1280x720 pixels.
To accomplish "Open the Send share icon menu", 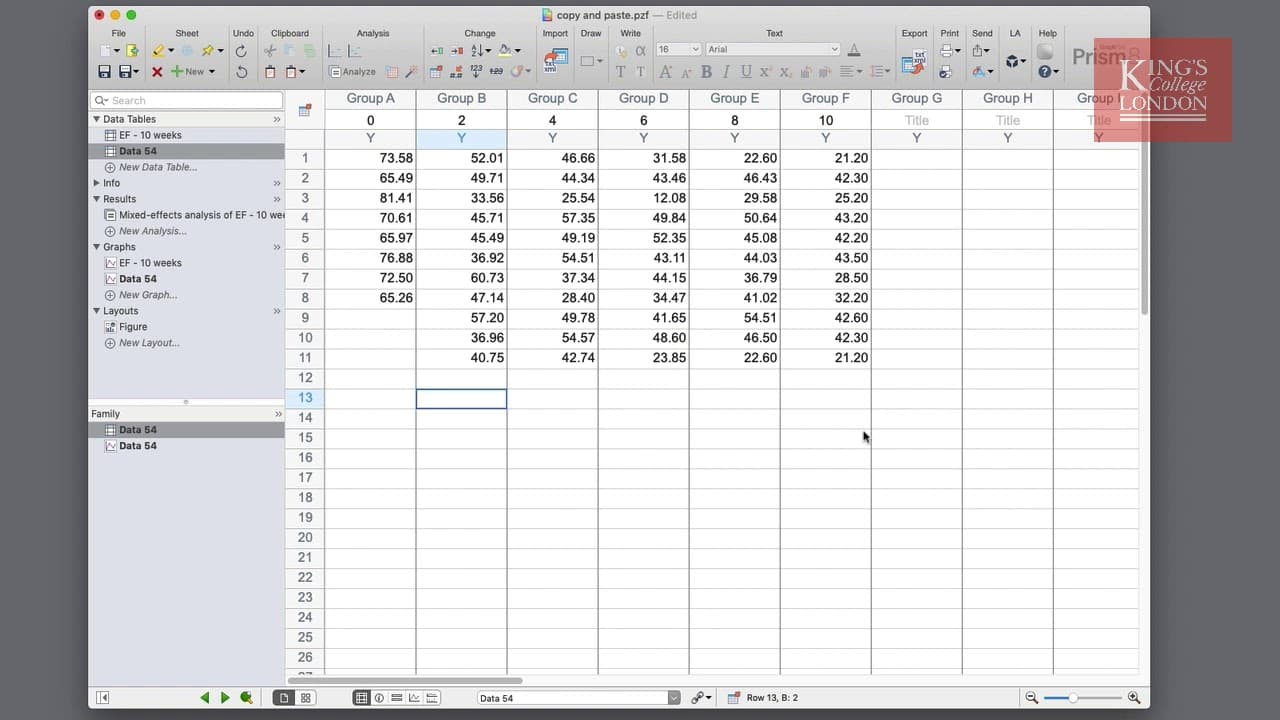I will 982,50.
